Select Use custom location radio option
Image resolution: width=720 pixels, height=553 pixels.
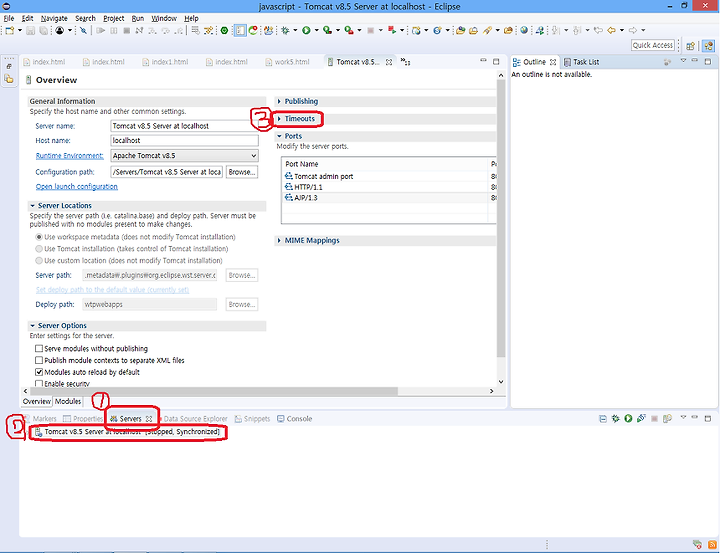39,260
